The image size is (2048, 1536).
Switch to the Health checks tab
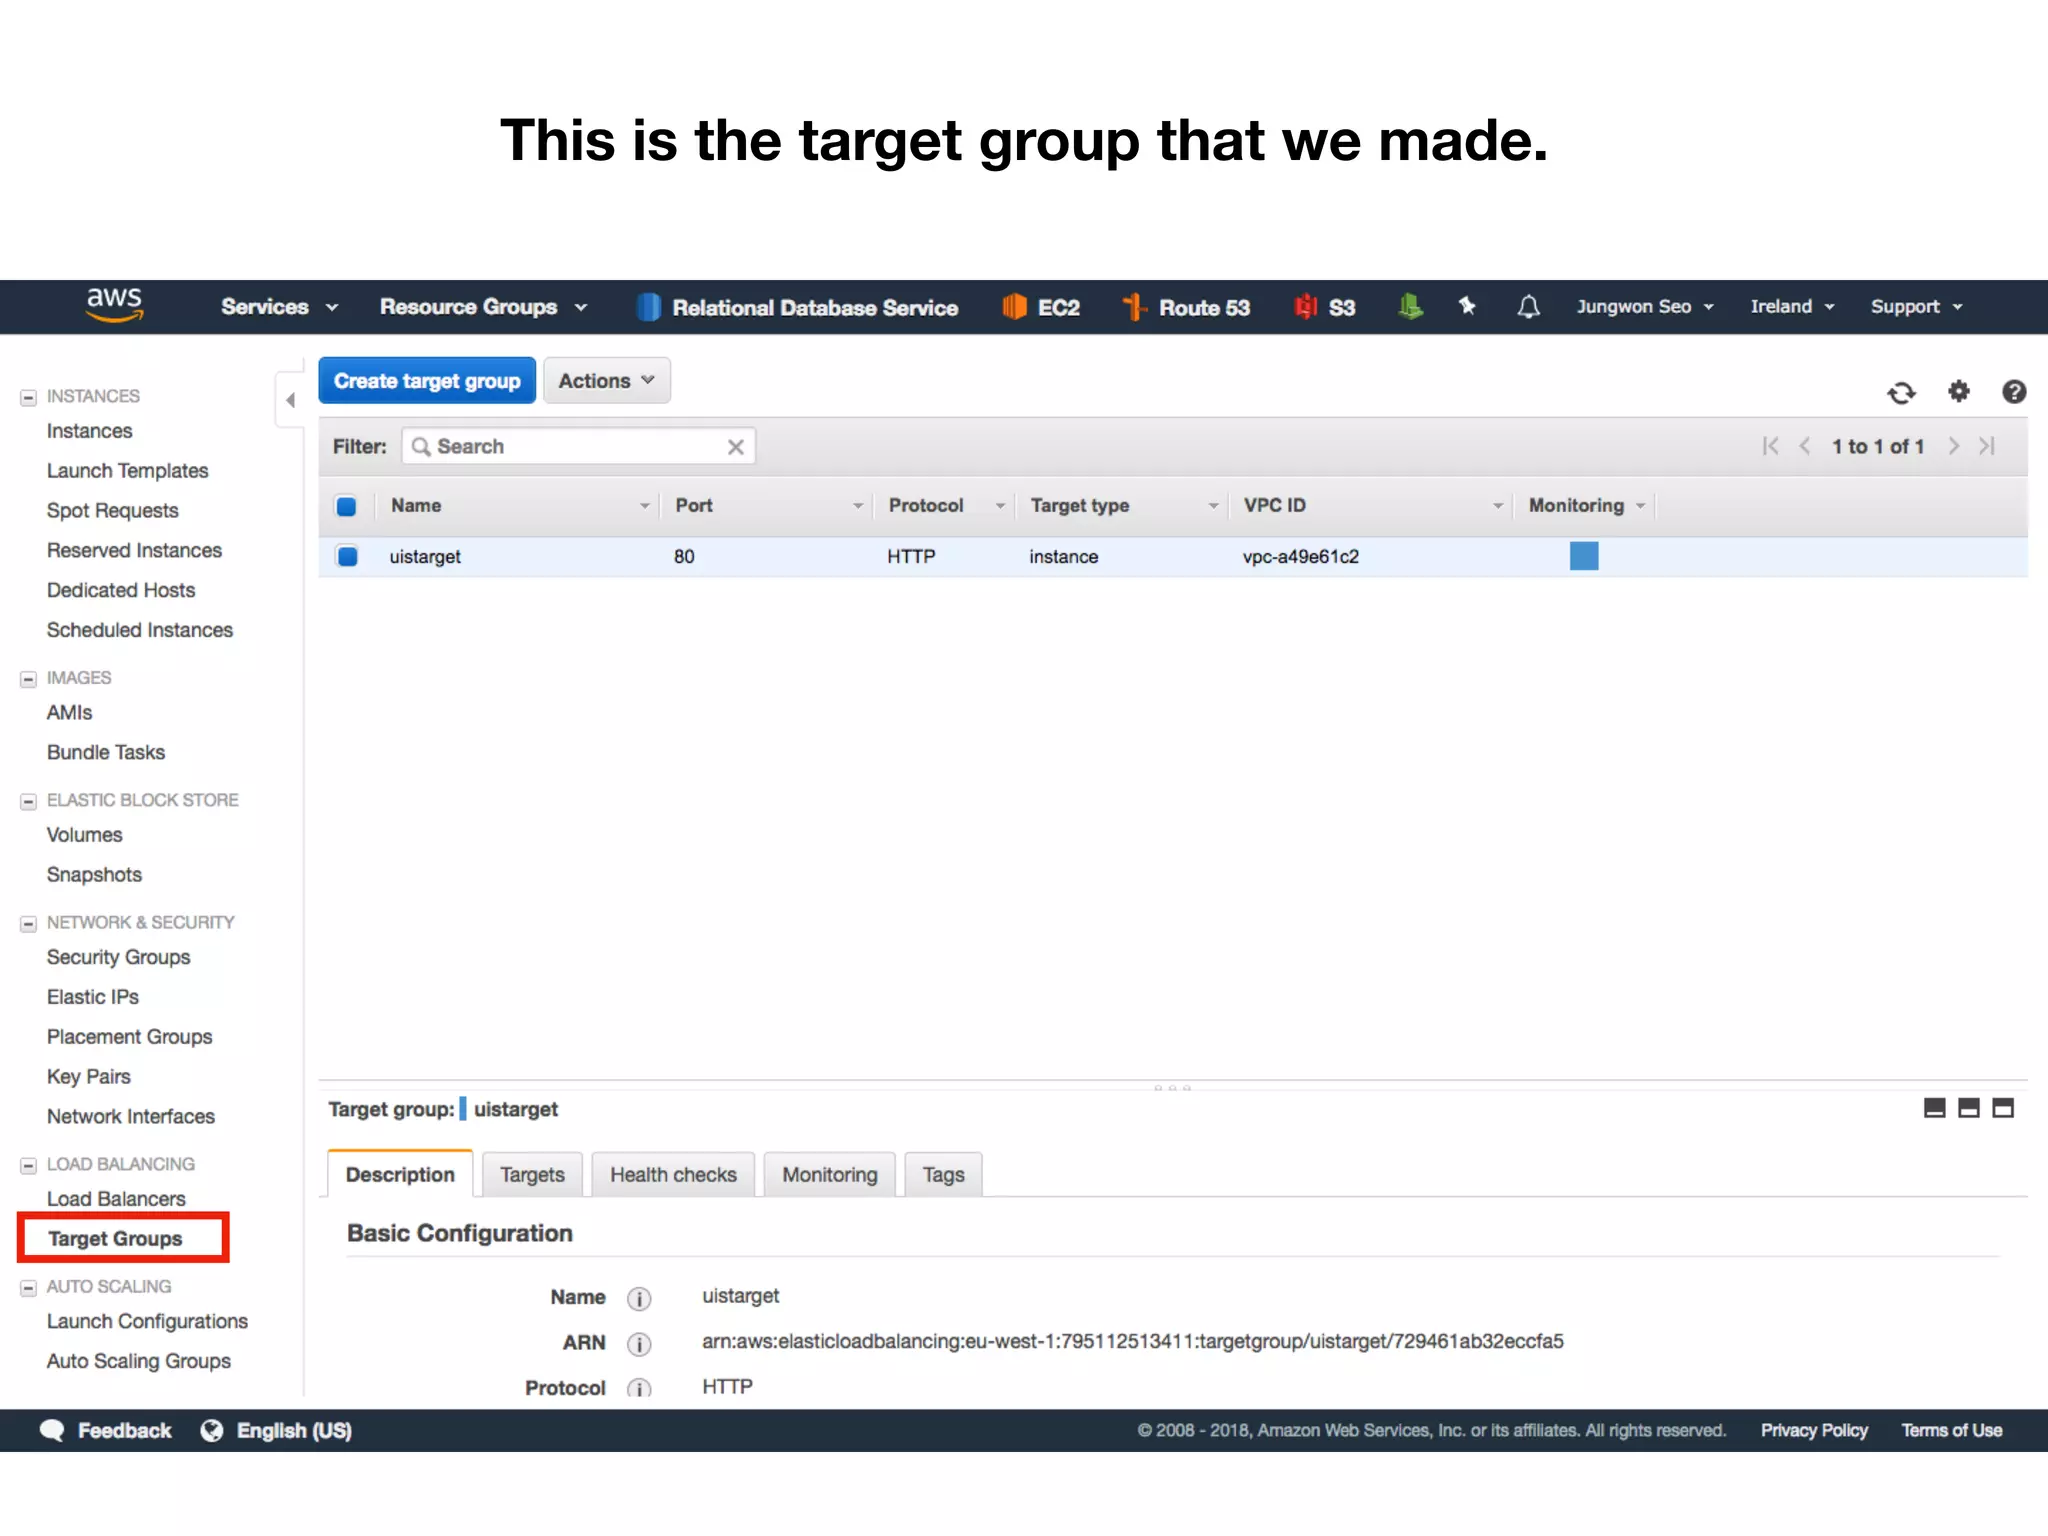click(x=673, y=1174)
